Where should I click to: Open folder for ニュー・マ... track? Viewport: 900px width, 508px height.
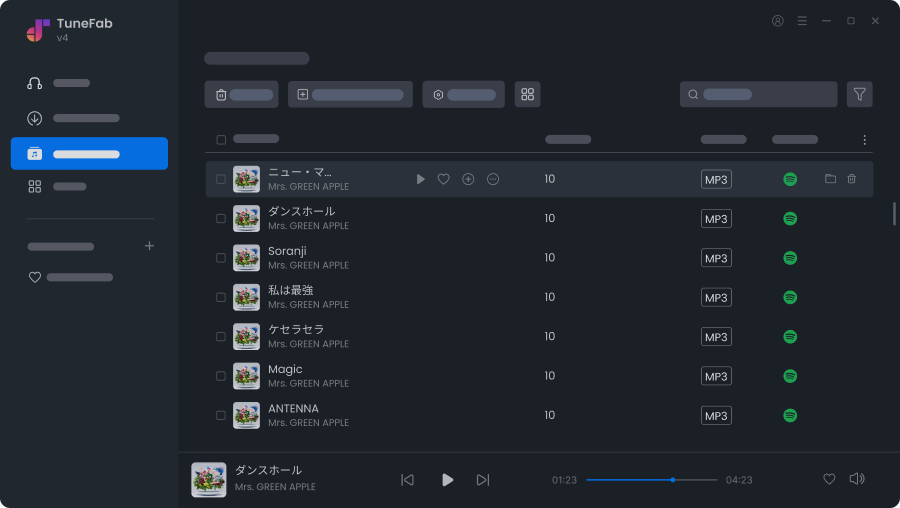point(830,179)
